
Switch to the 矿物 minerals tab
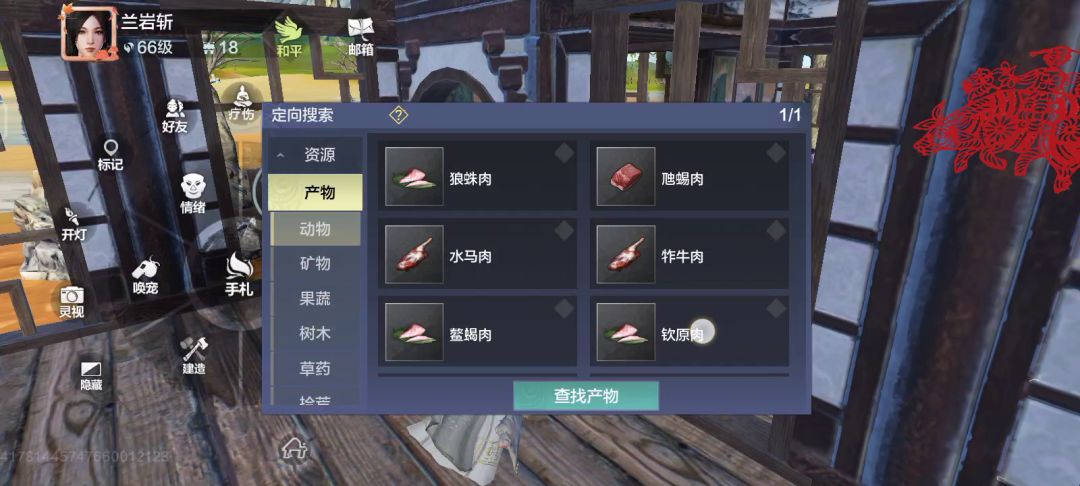[315, 264]
